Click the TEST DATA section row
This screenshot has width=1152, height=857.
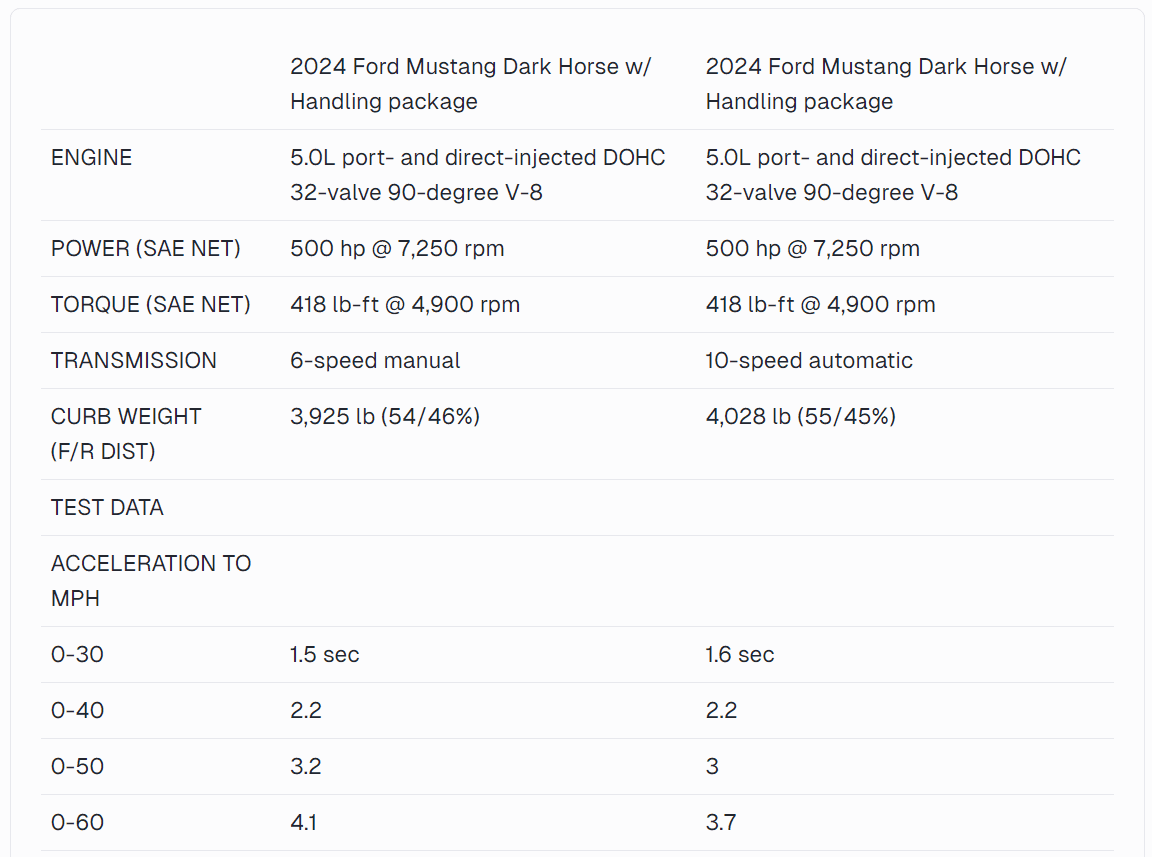(x=577, y=507)
